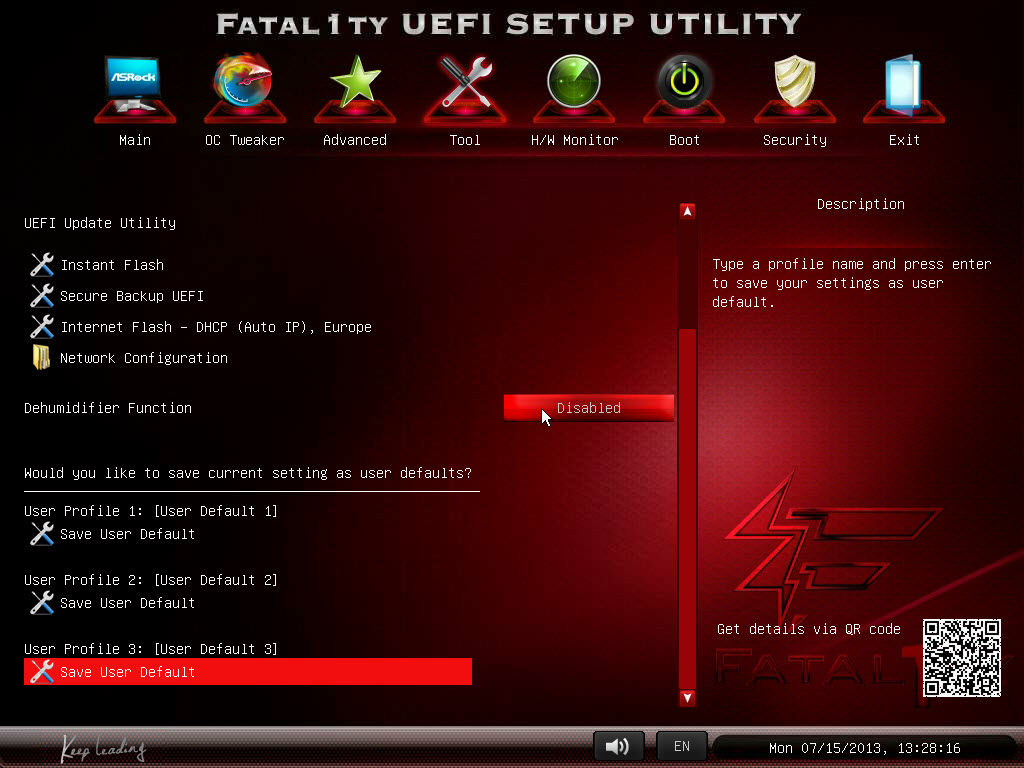Save User Default for Profile 3
The image size is (1024, 768).
[x=248, y=671]
